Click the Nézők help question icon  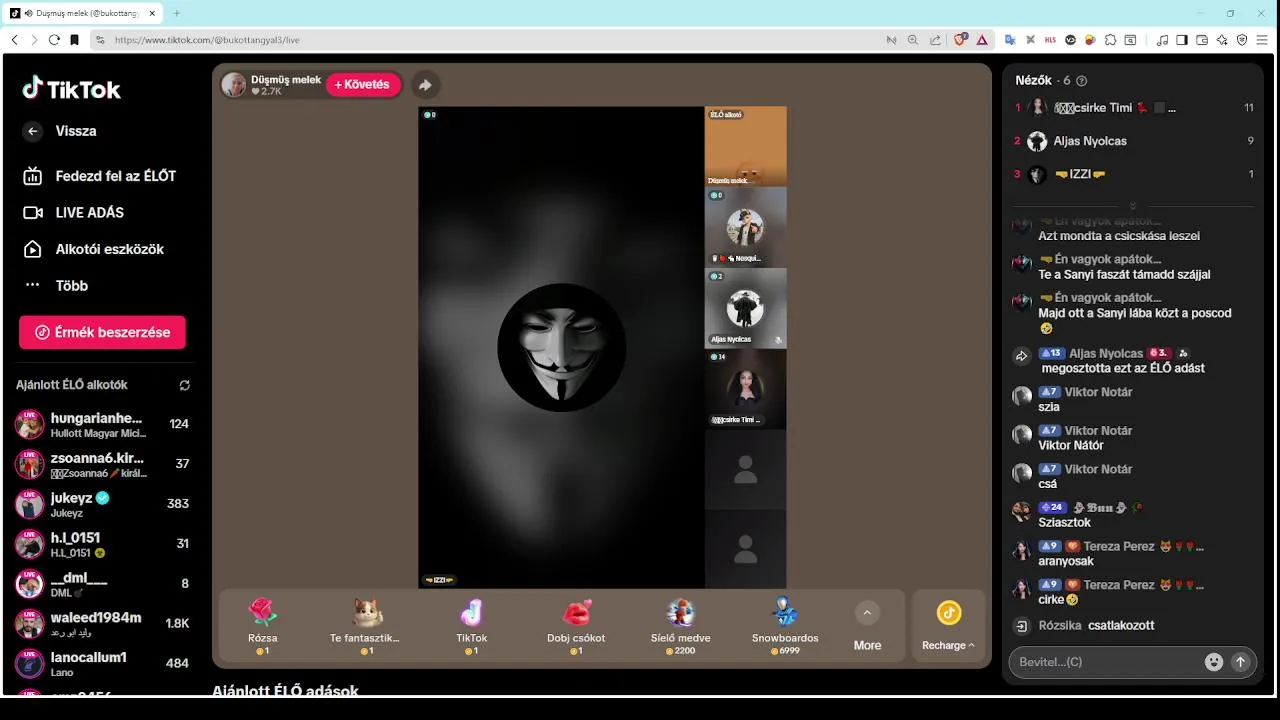1081,81
